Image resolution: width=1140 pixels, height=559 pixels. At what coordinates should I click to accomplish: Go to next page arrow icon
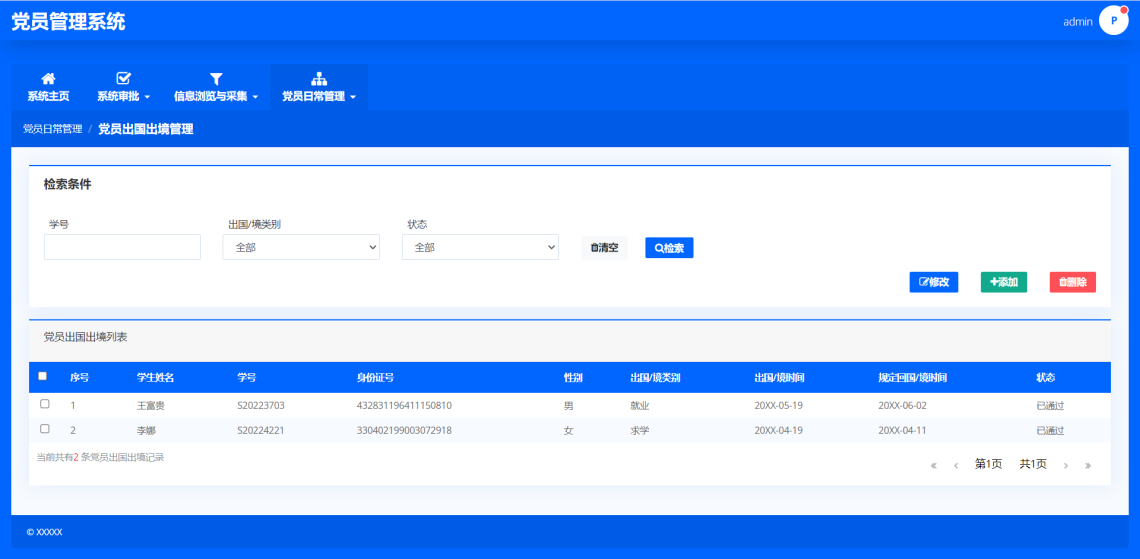tap(1065, 465)
